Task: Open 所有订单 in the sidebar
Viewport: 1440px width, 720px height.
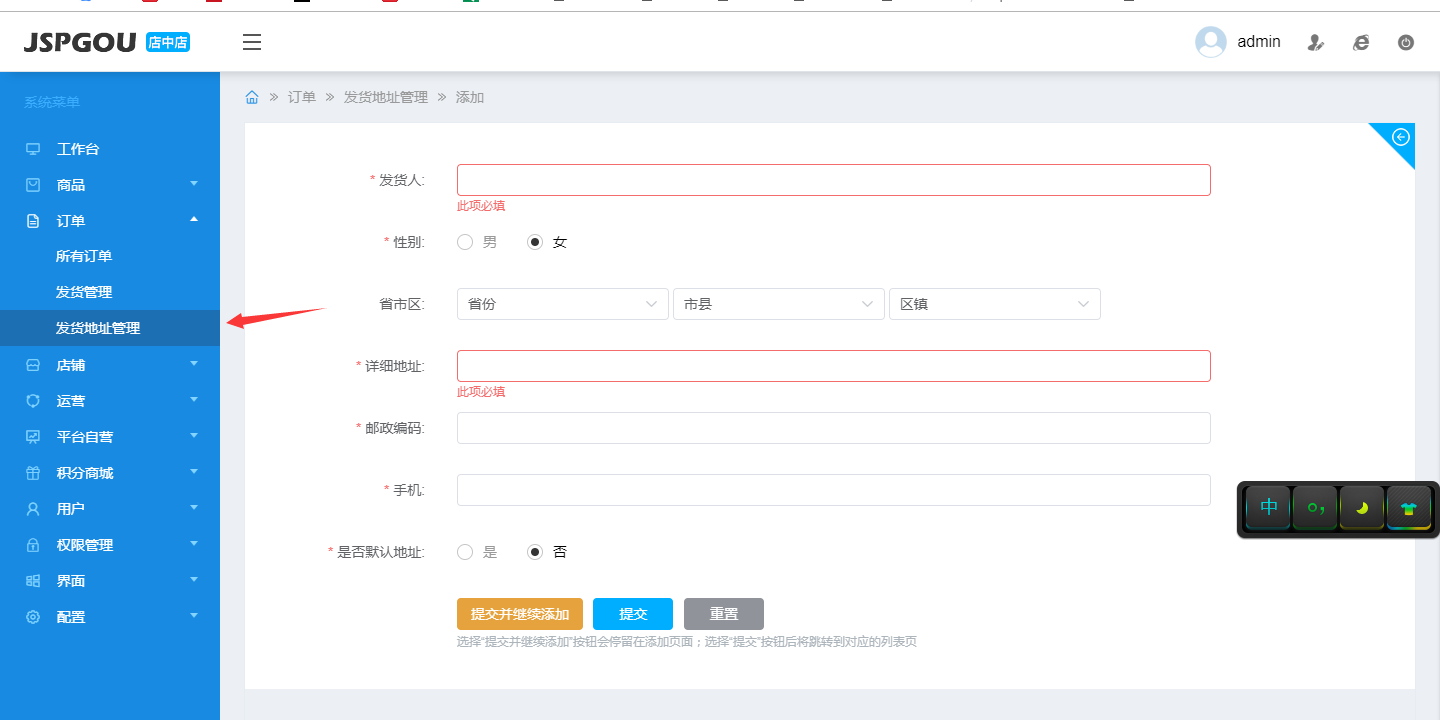Action: pos(84,256)
